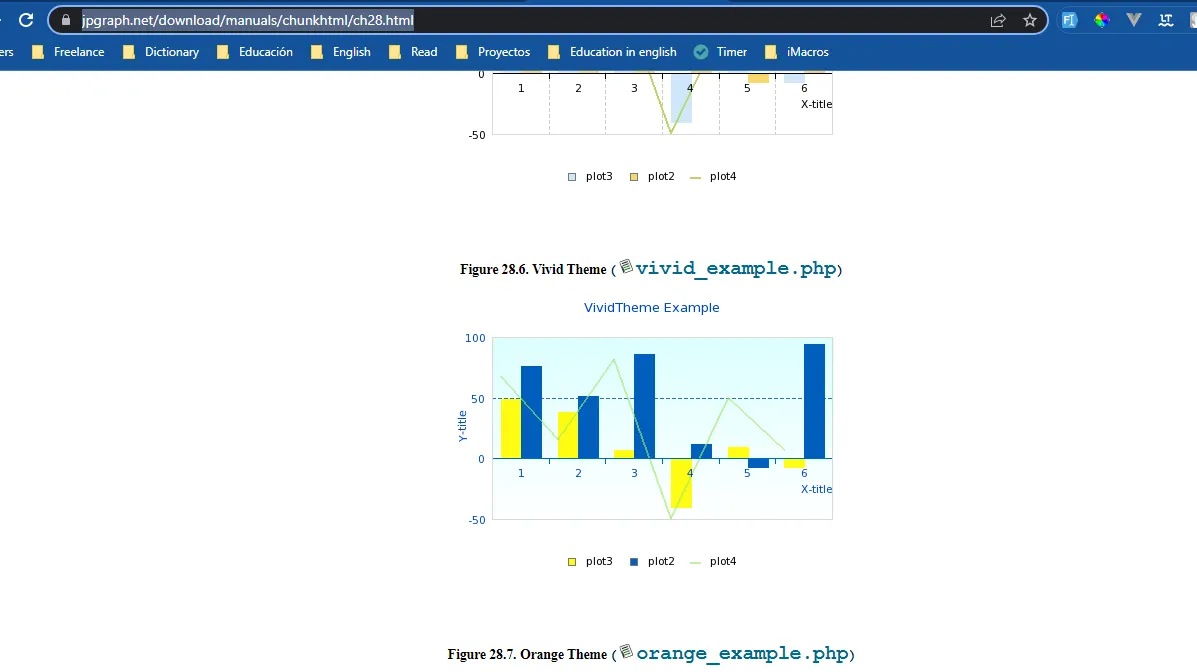Open the Educación bookmarks folder
The height and width of the screenshot is (672, 1197).
(255, 52)
